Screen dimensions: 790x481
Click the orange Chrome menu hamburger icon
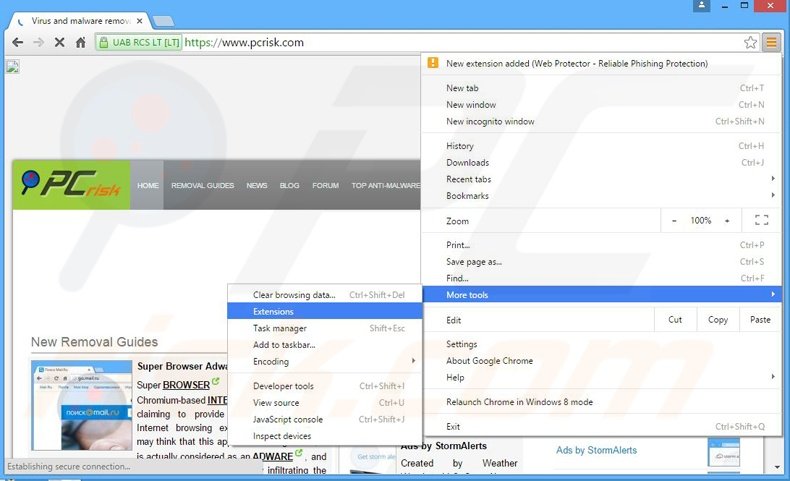tap(771, 42)
